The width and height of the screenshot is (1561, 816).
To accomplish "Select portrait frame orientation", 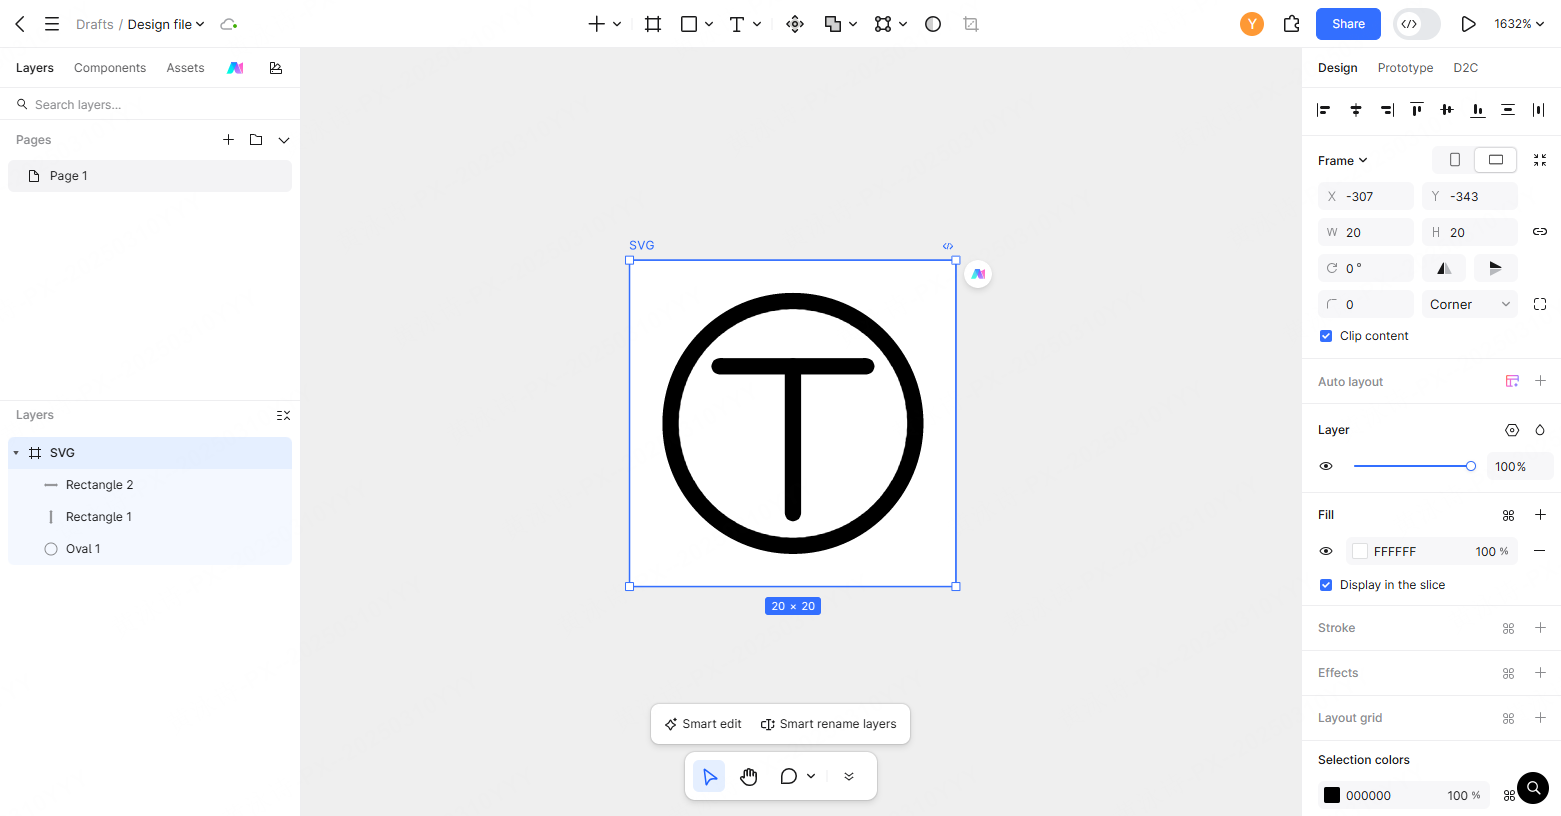I will (x=1455, y=160).
